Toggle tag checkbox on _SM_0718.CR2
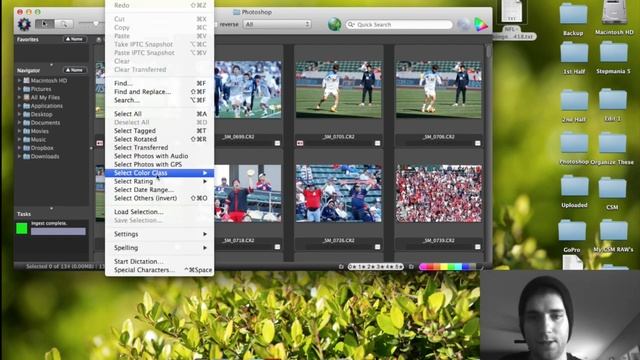The width and height of the screenshot is (640, 360). tap(277, 247)
